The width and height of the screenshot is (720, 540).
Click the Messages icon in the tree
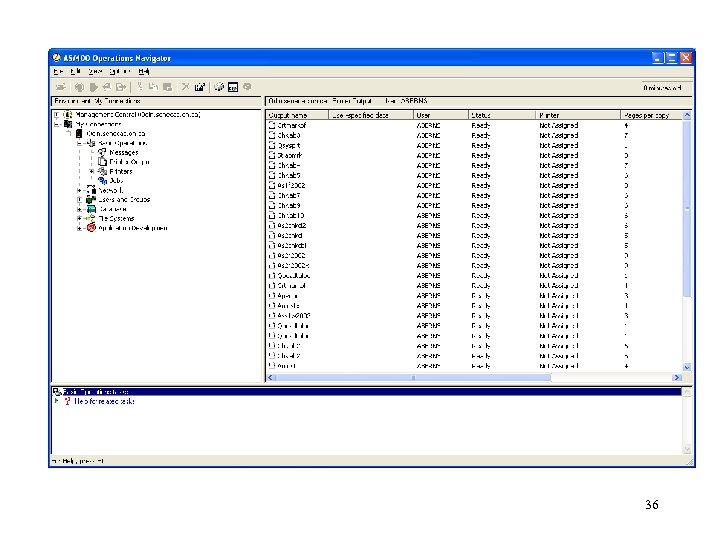point(103,152)
